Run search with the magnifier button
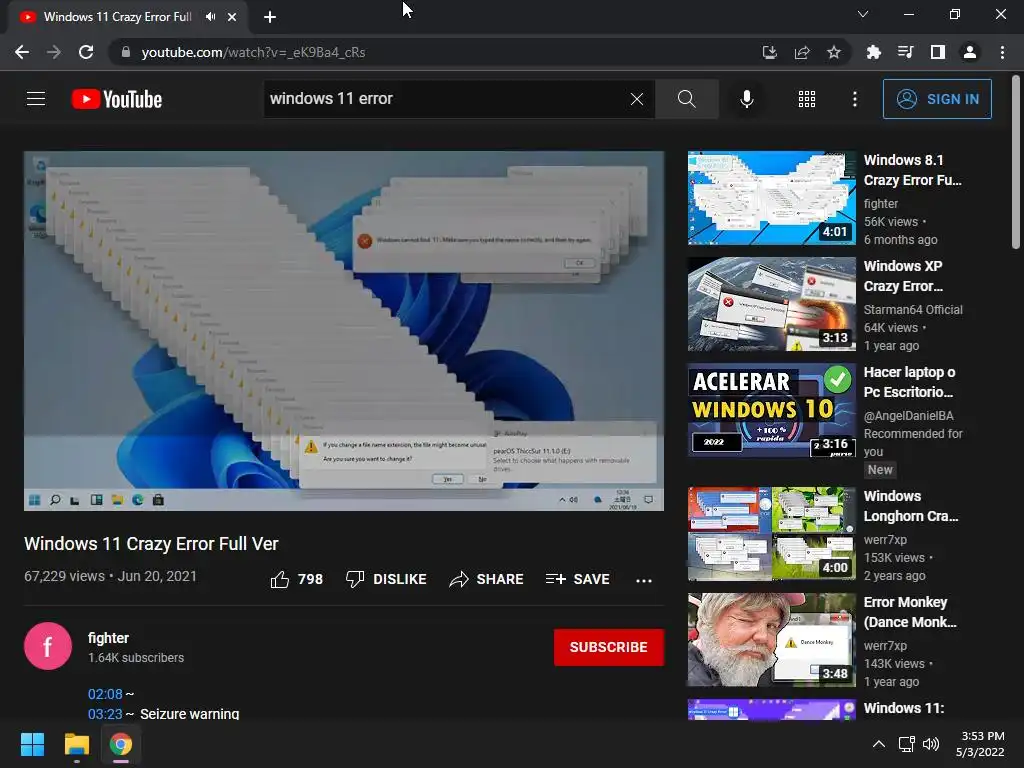 coord(687,99)
